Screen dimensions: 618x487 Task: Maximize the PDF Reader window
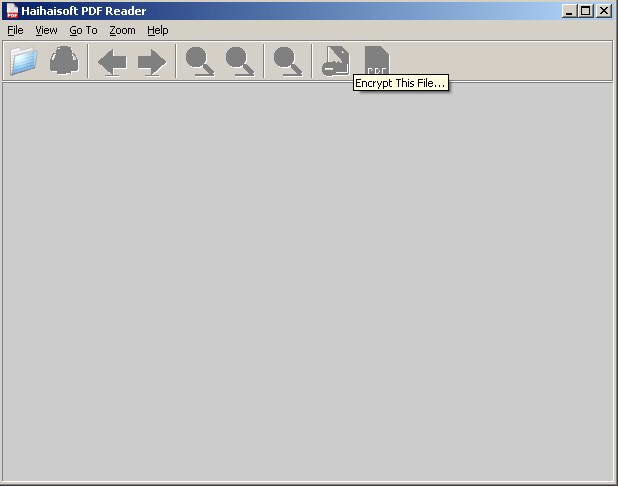586,11
